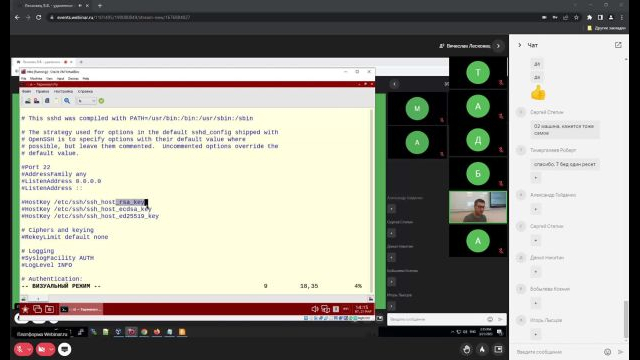Toggle the red microphone mute button
Image resolution: width=640 pixels, height=360 pixels.
[20, 349]
